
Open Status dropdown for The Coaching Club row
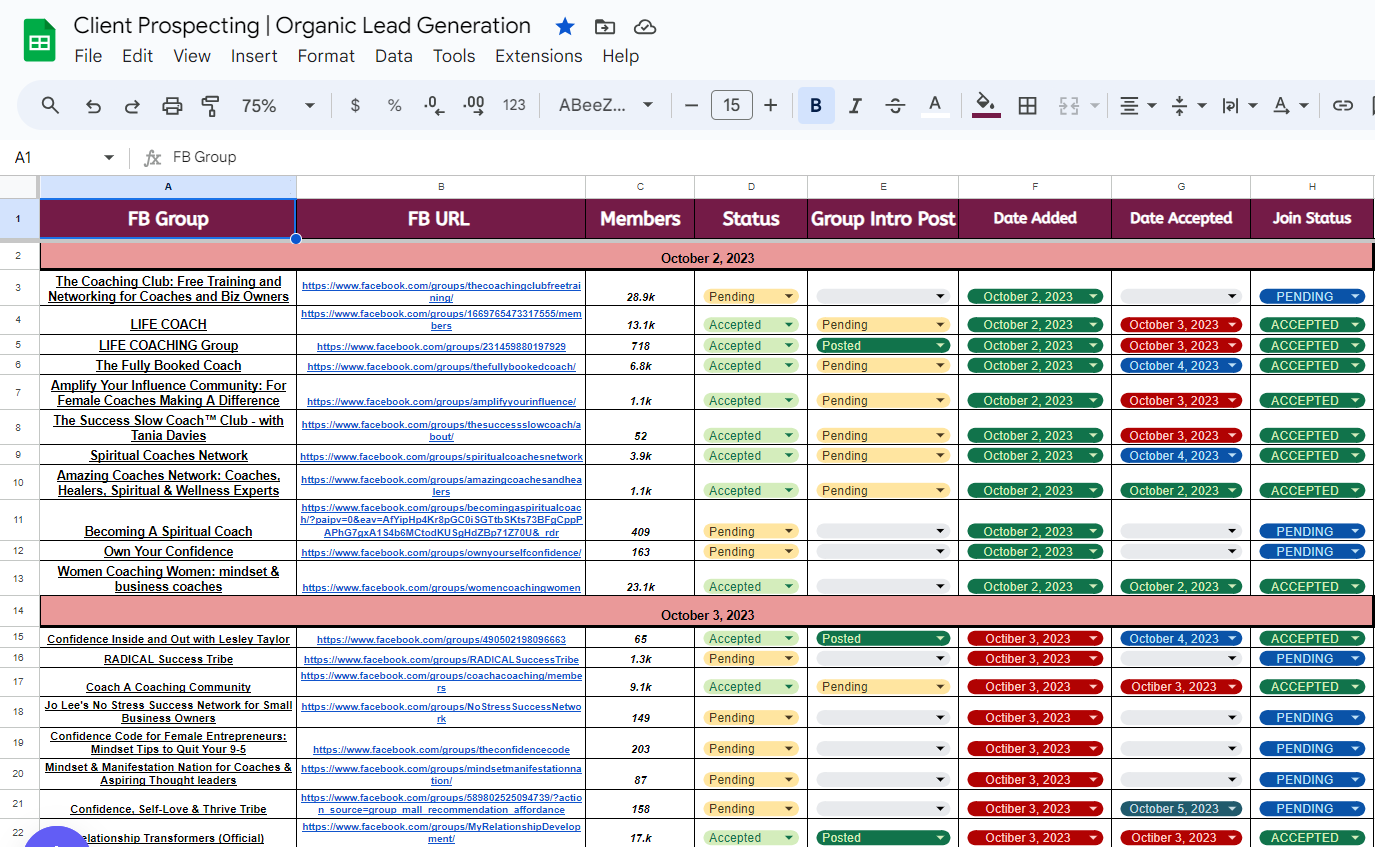click(751, 297)
